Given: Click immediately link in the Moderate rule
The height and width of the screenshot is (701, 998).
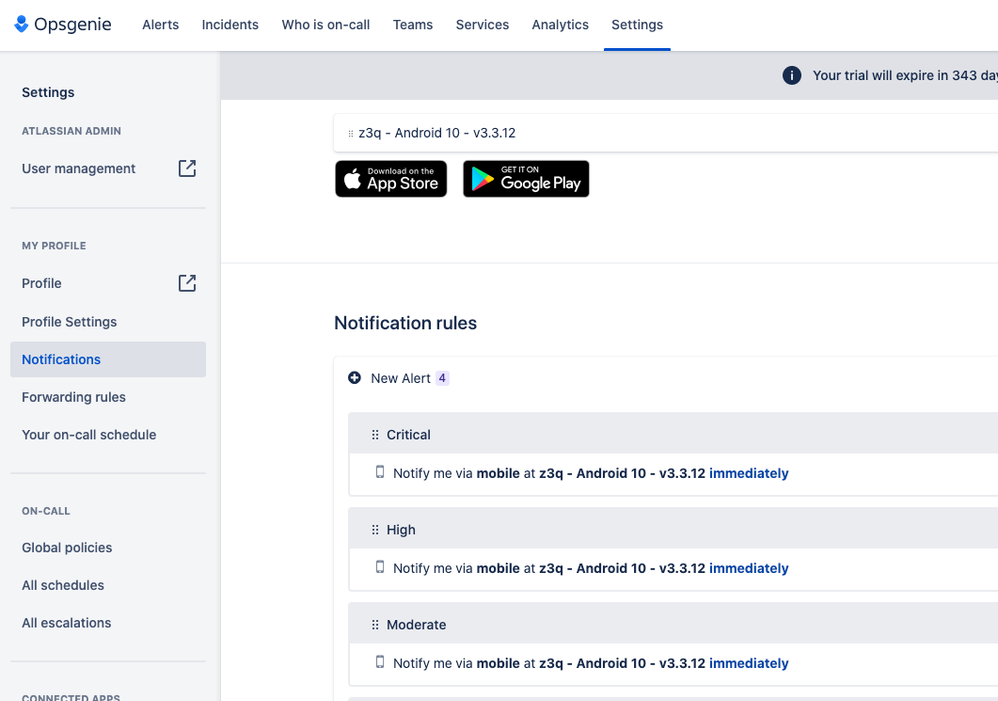Looking at the screenshot, I should click(x=748, y=663).
